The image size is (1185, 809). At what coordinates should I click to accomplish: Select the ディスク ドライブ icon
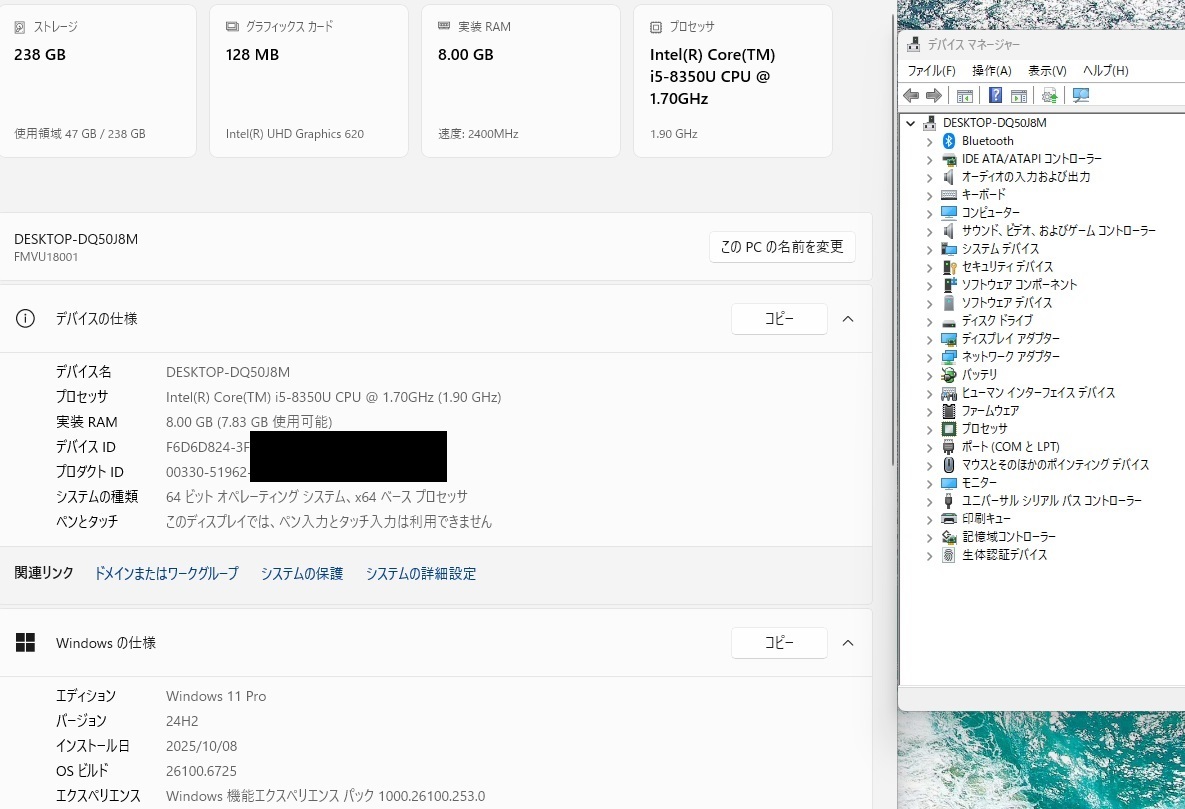949,321
